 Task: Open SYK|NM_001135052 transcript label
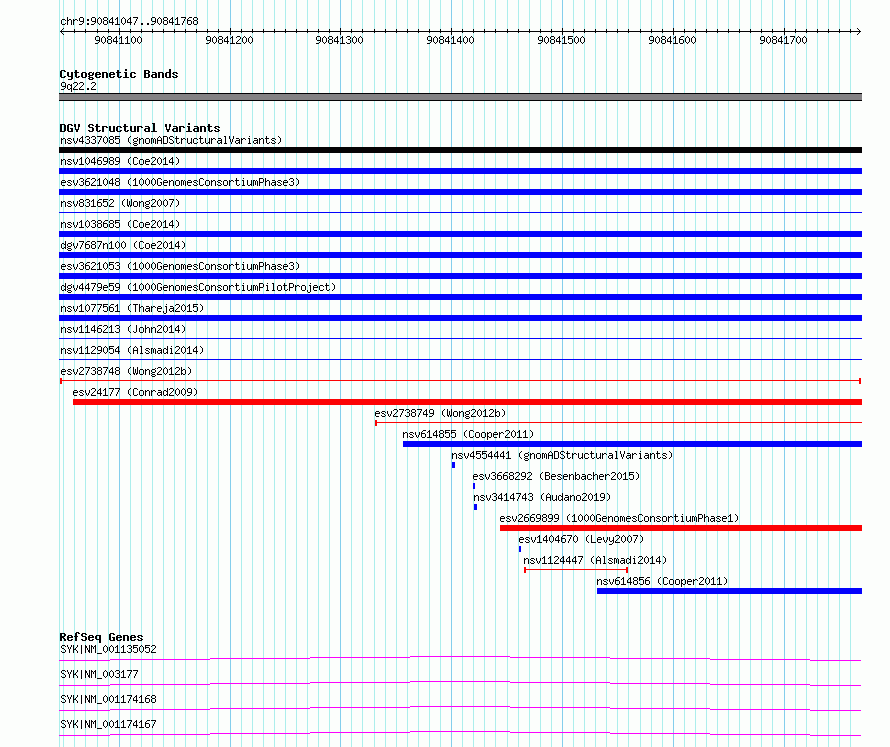(108, 649)
